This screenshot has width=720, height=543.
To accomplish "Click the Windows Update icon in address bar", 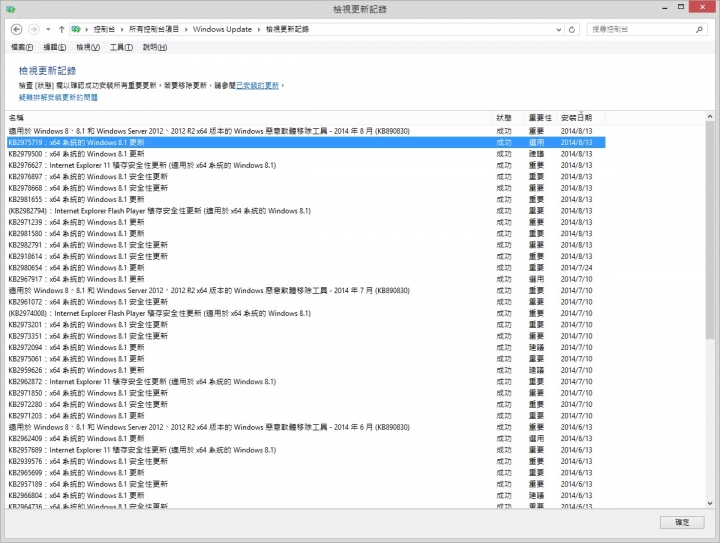I will 76,29.
